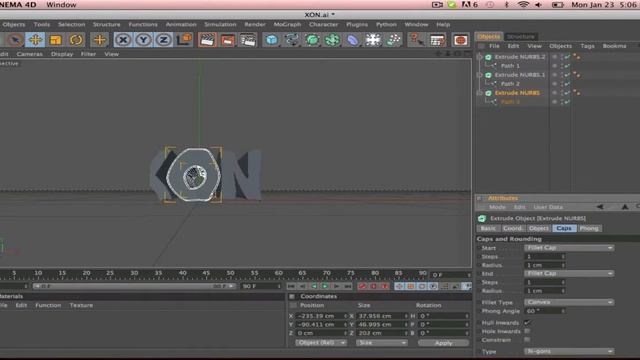This screenshot has height=360, width=640.
Task: Open the viewport Filter menu
Action: click(88, 54)
